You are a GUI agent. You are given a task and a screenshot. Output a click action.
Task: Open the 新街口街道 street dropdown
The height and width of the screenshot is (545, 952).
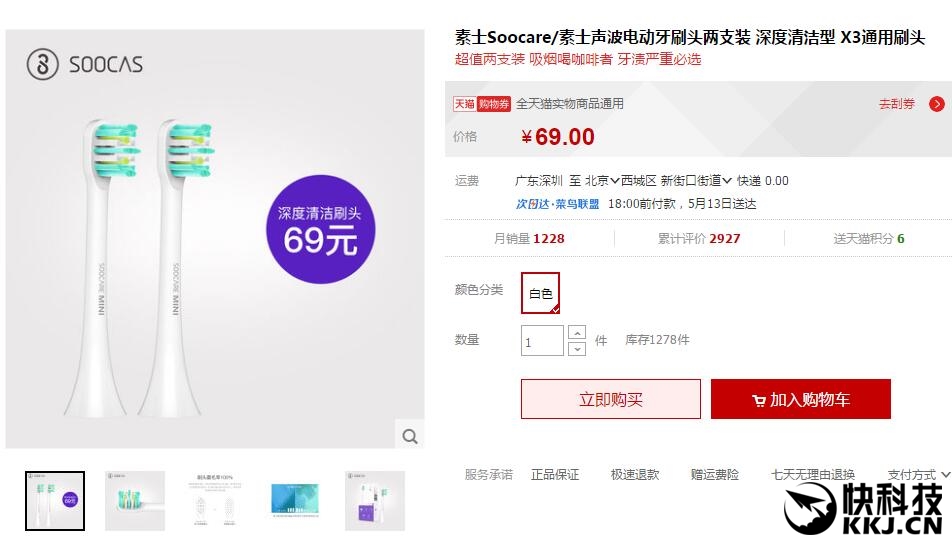click(x=696, y=181)
